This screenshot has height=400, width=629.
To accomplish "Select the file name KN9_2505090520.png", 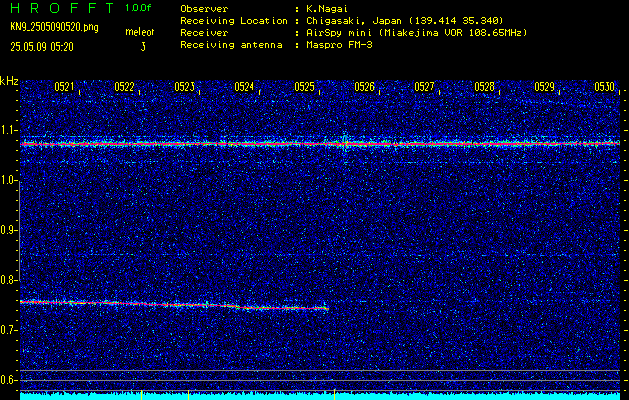I will [x=54, y=28].
